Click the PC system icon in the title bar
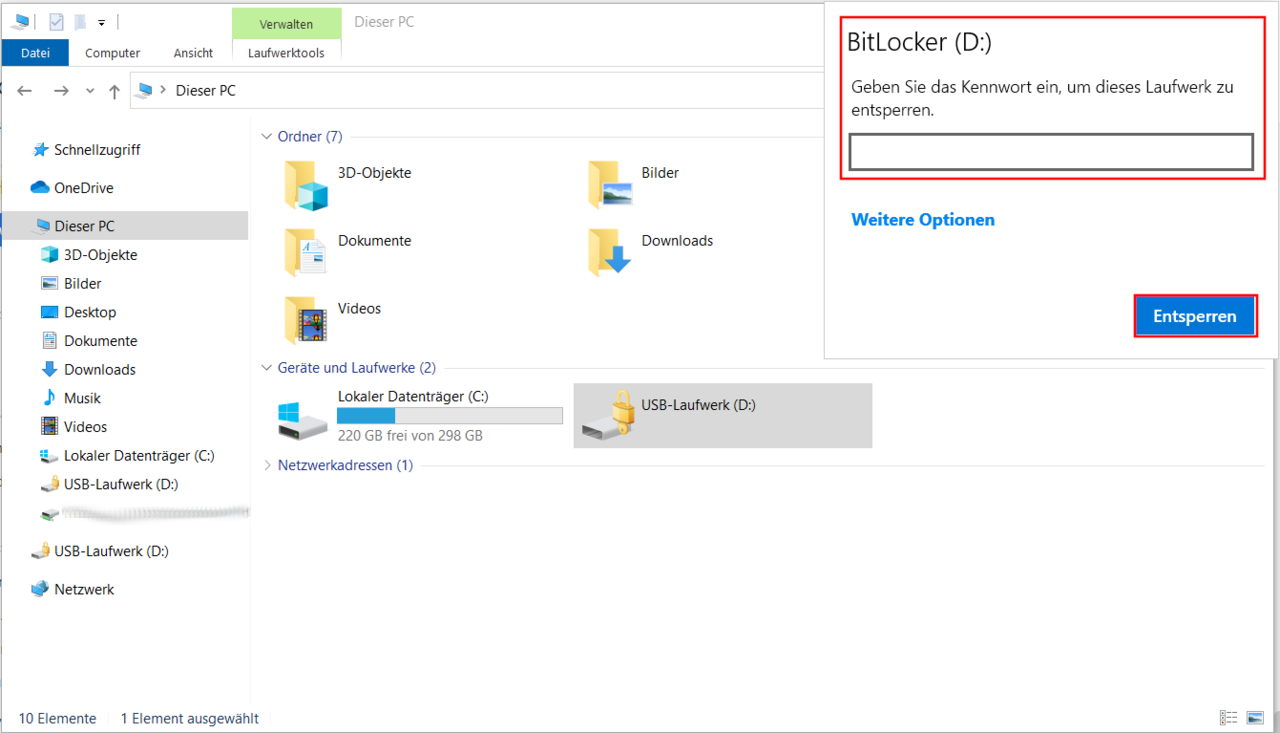1280x733 pixels. 19,21
